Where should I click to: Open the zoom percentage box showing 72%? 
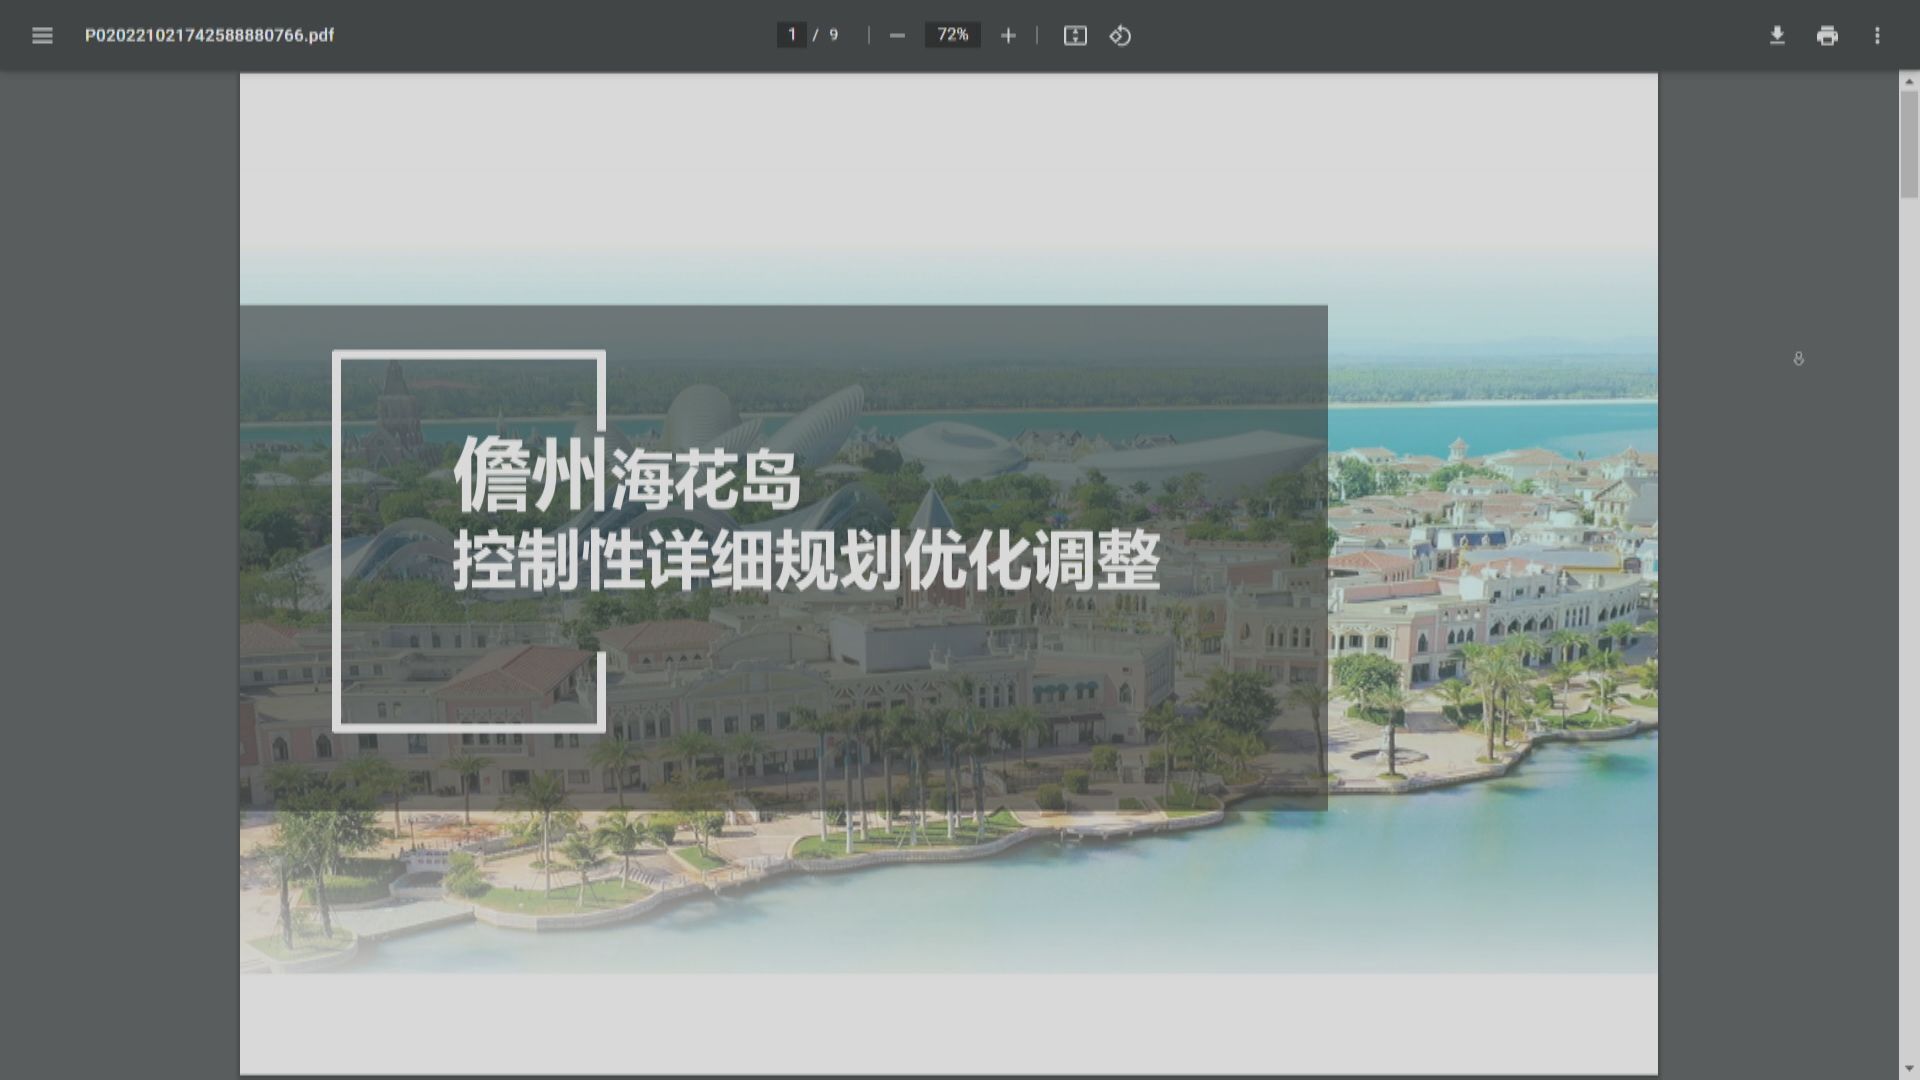pyautogui.click(x=951, y=35)
